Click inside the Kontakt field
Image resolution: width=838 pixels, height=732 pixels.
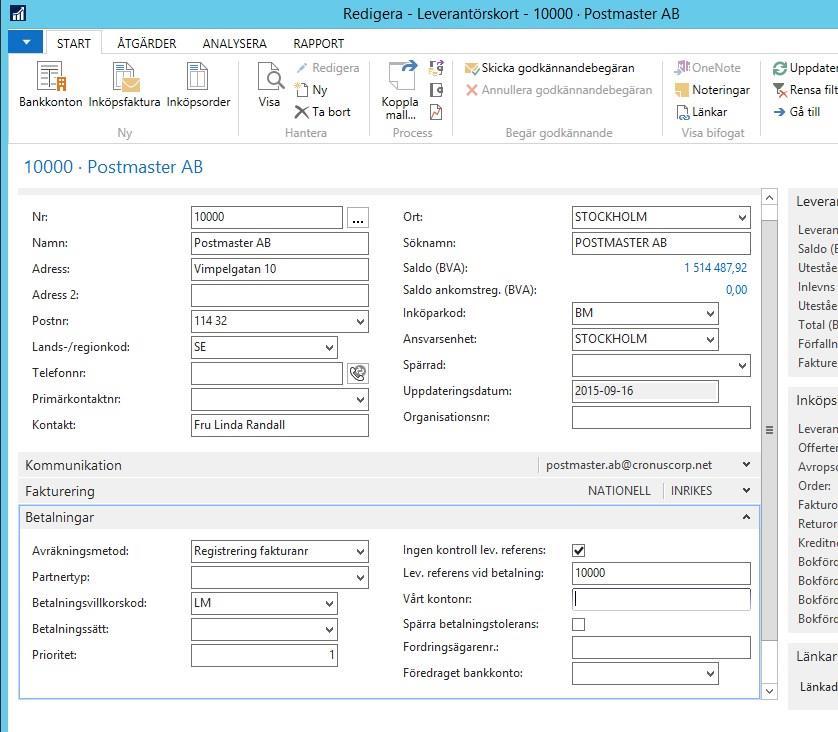280,425
